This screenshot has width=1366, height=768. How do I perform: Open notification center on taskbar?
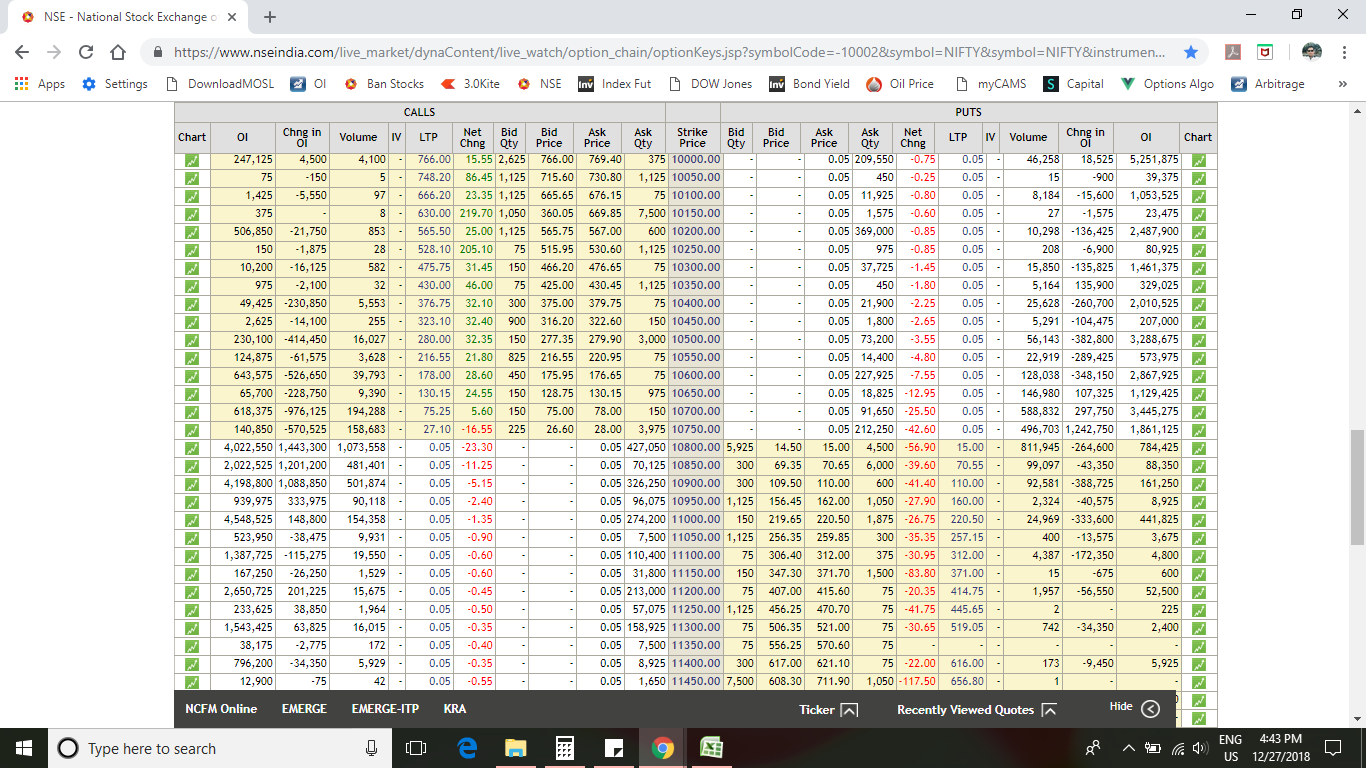click(x=1332, y=748)
